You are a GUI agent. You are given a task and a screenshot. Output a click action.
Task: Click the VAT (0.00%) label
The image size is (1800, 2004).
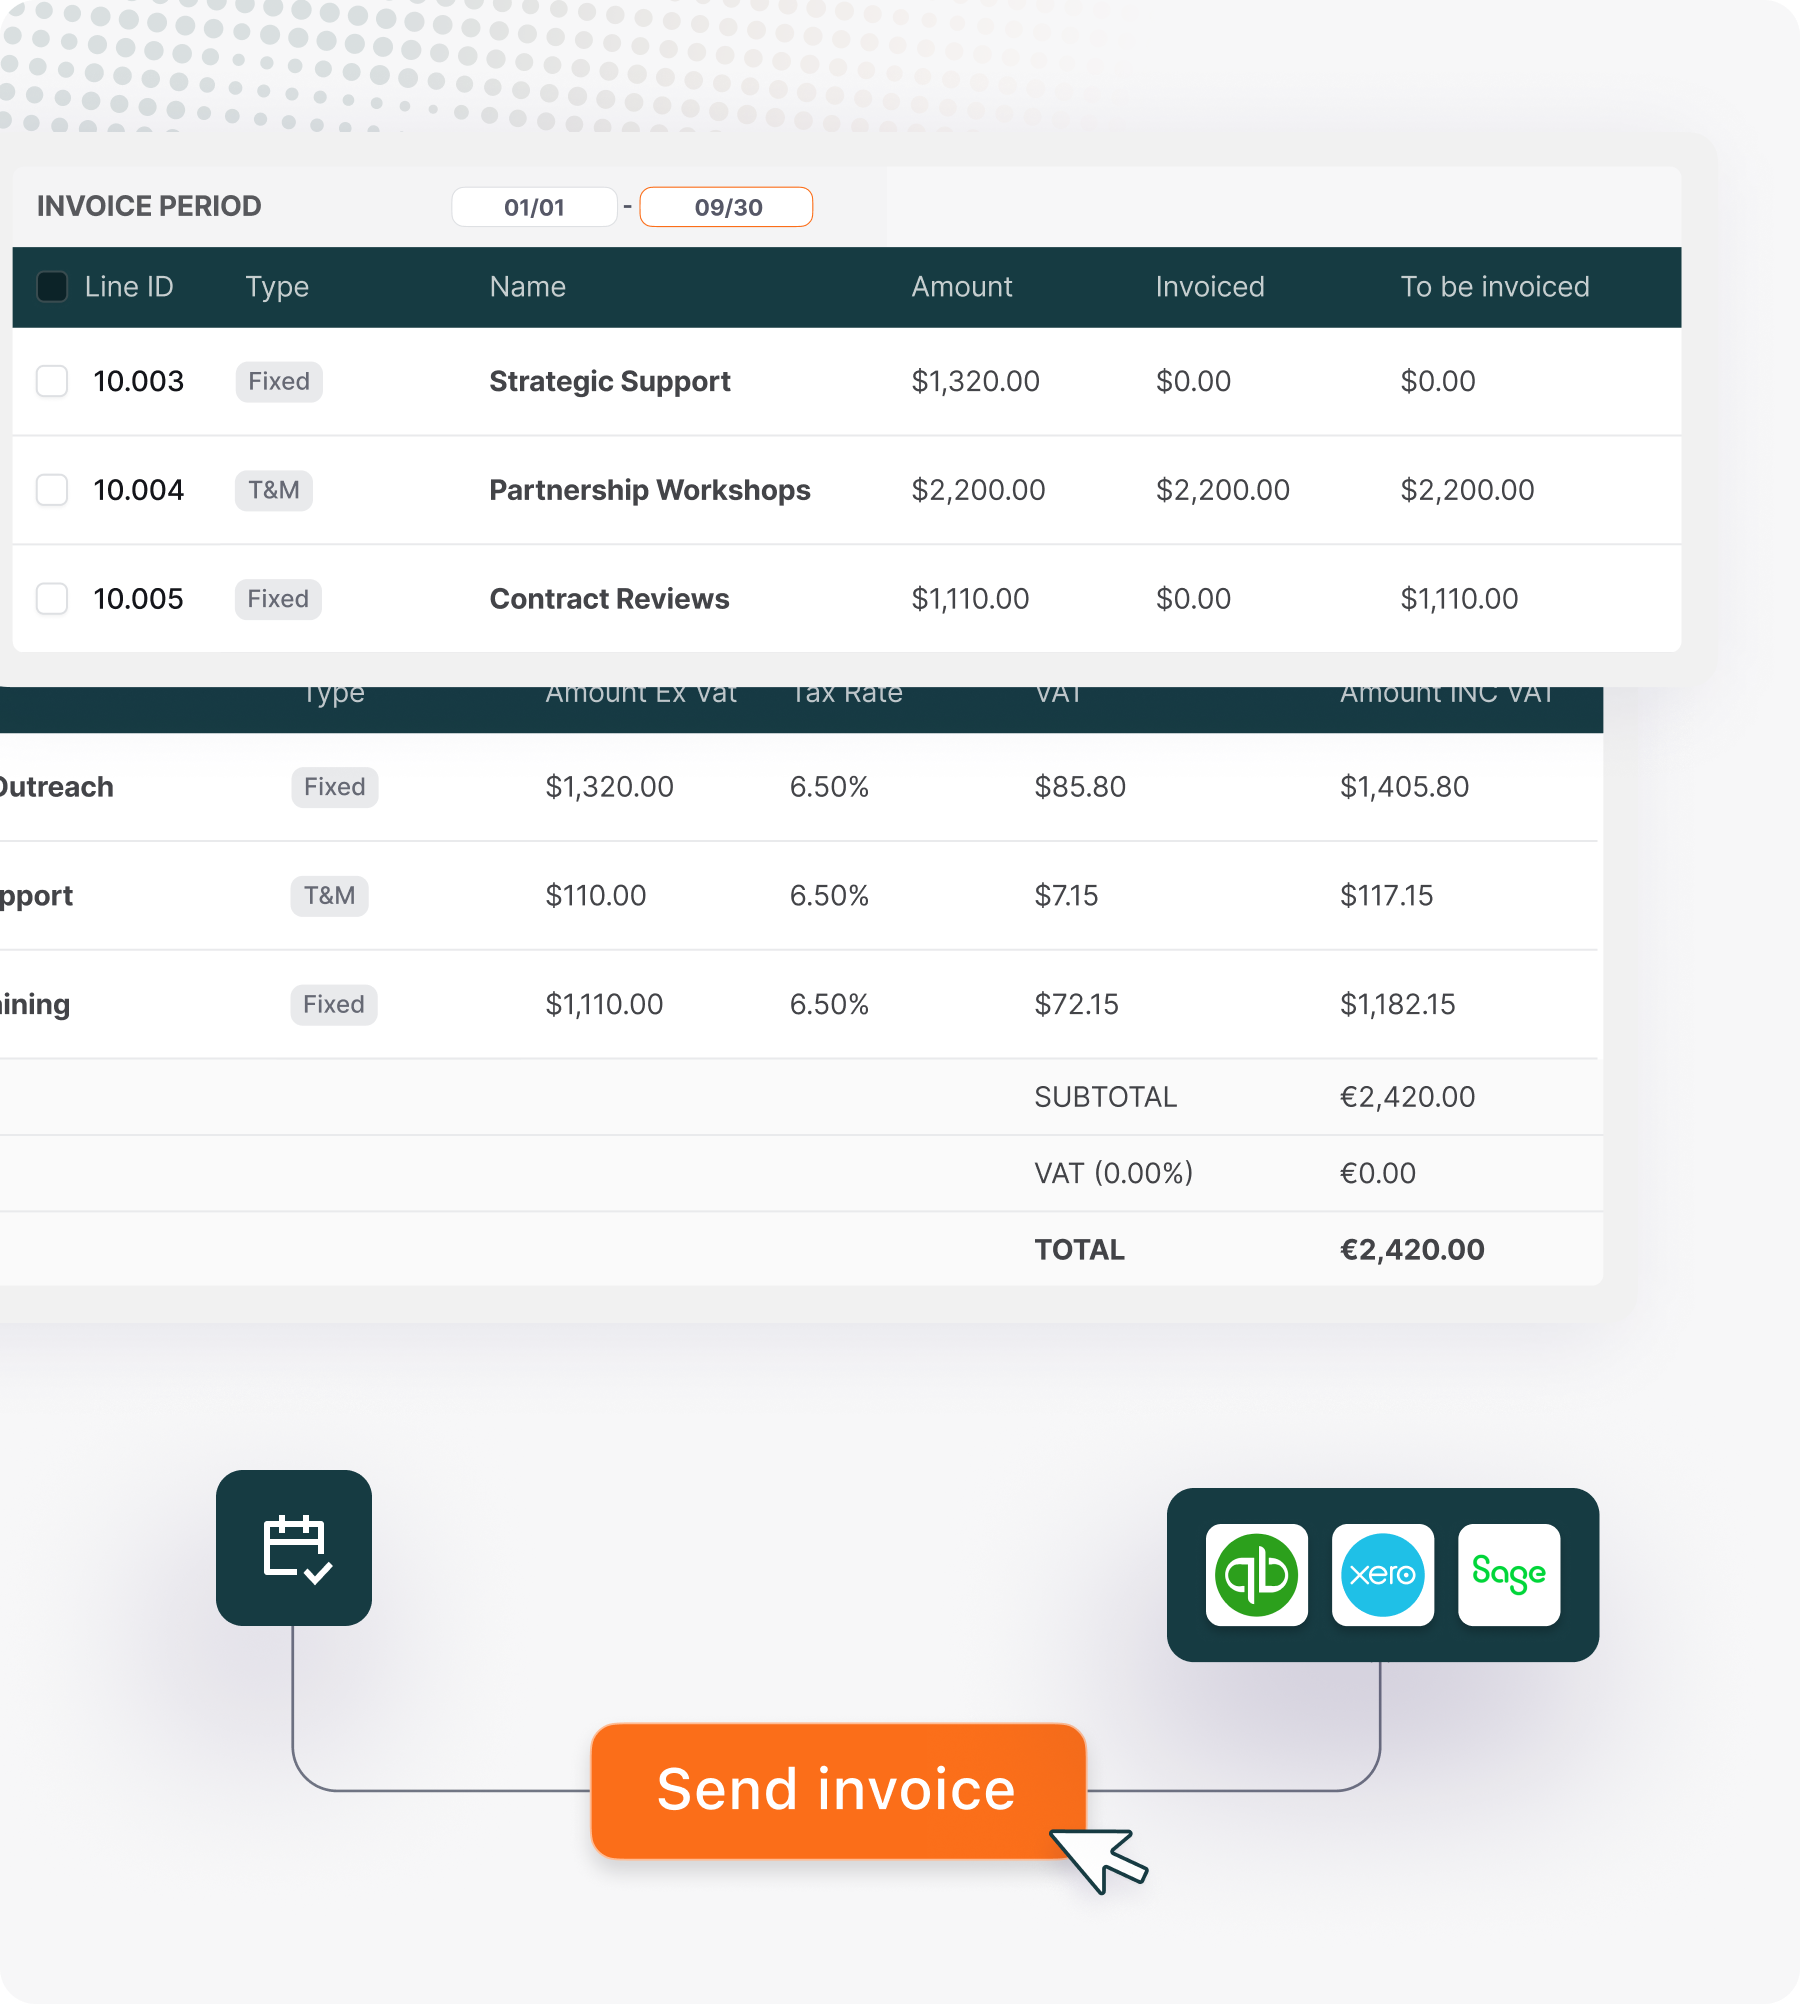click(x=1114, y=1173)
